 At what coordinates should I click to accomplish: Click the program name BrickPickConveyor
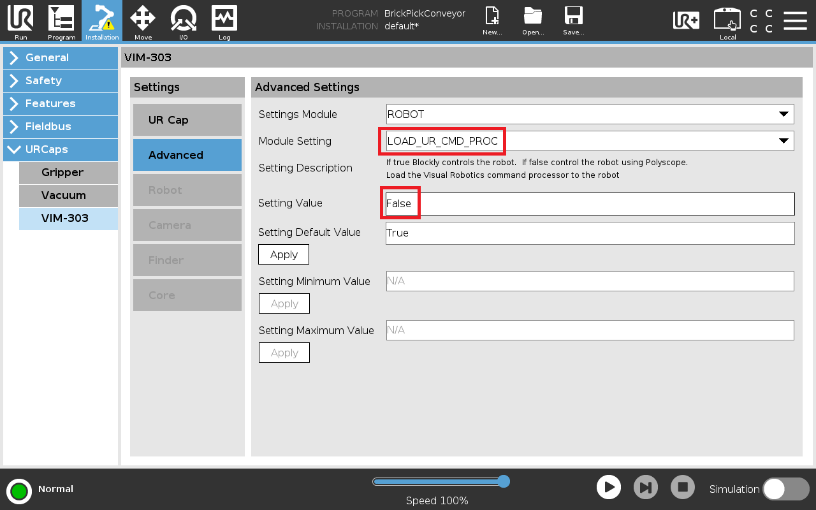click(x=425, y=14)
